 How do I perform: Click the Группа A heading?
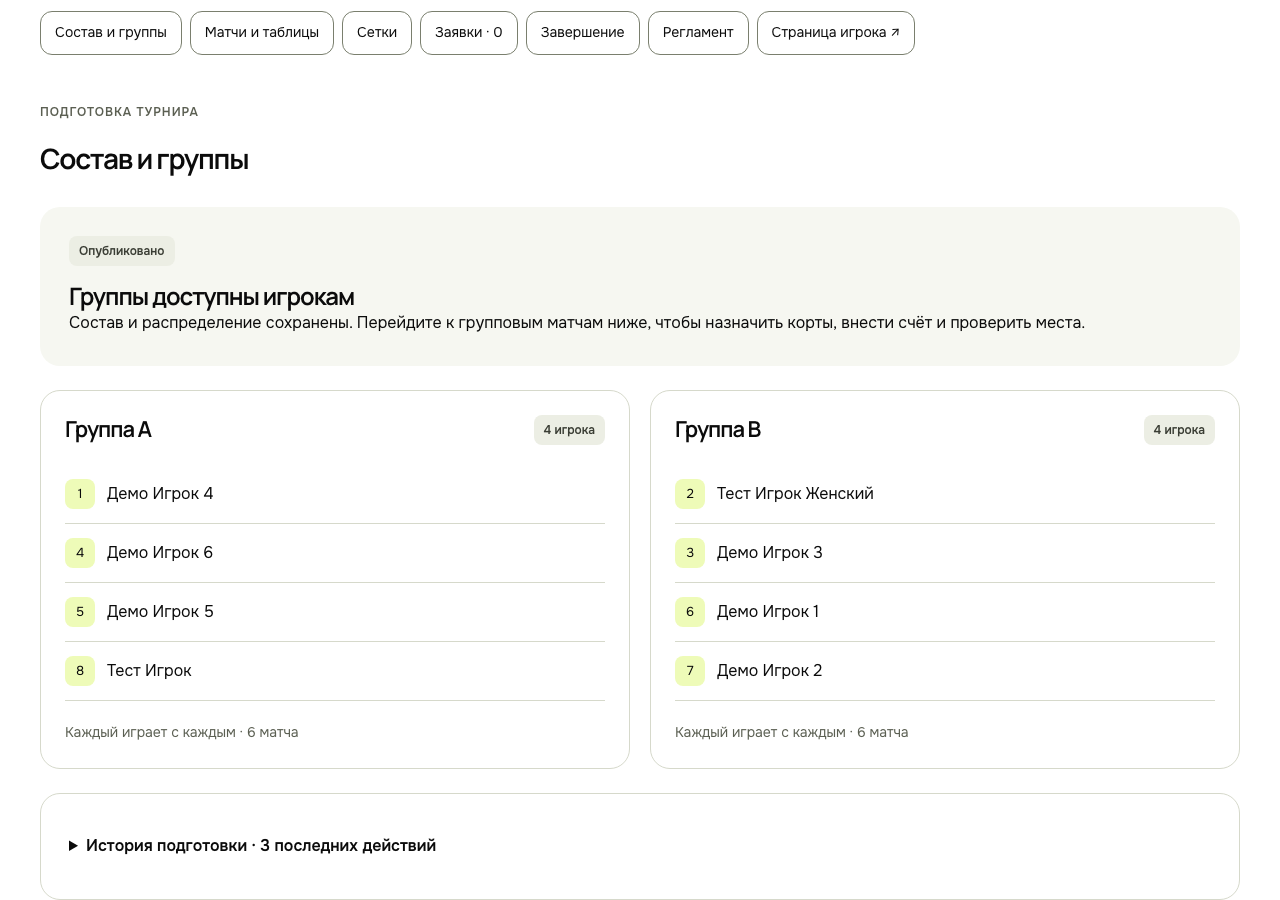[x=108, y=430]
